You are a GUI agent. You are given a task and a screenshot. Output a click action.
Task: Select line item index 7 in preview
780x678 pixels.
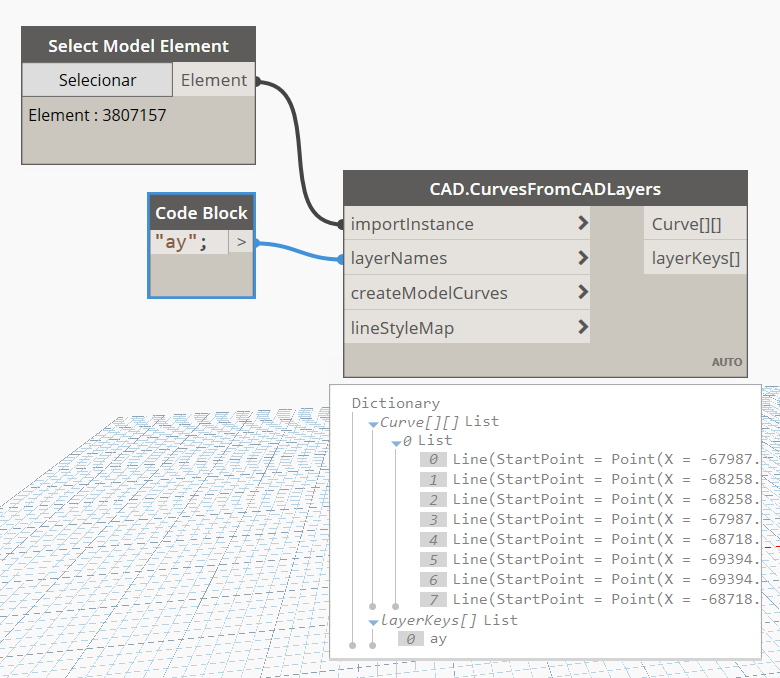click(590, 599)
